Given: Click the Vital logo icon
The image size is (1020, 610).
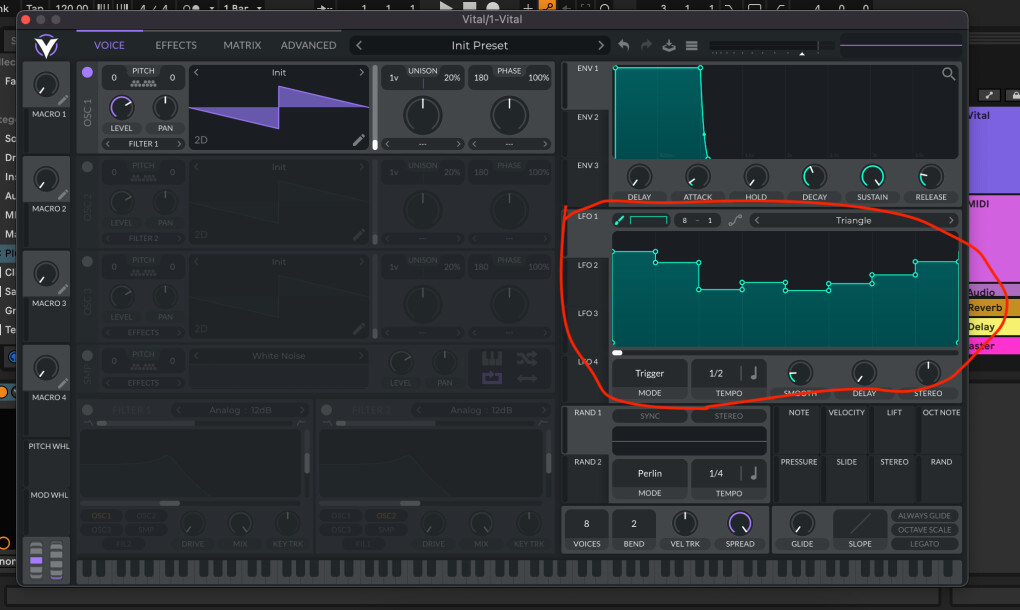Looking at the screenshot, I should click(46, 46).
